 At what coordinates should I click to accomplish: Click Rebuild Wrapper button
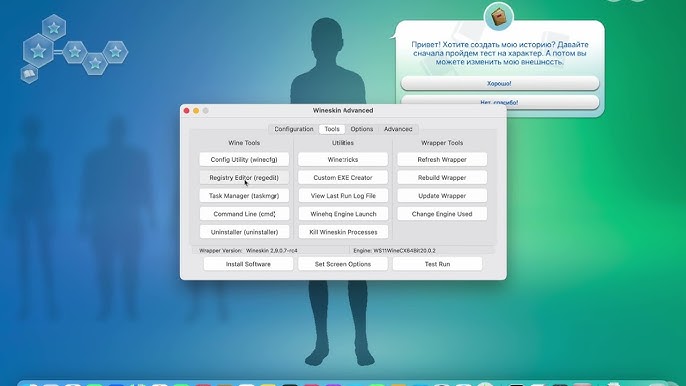tap(442, 178)
